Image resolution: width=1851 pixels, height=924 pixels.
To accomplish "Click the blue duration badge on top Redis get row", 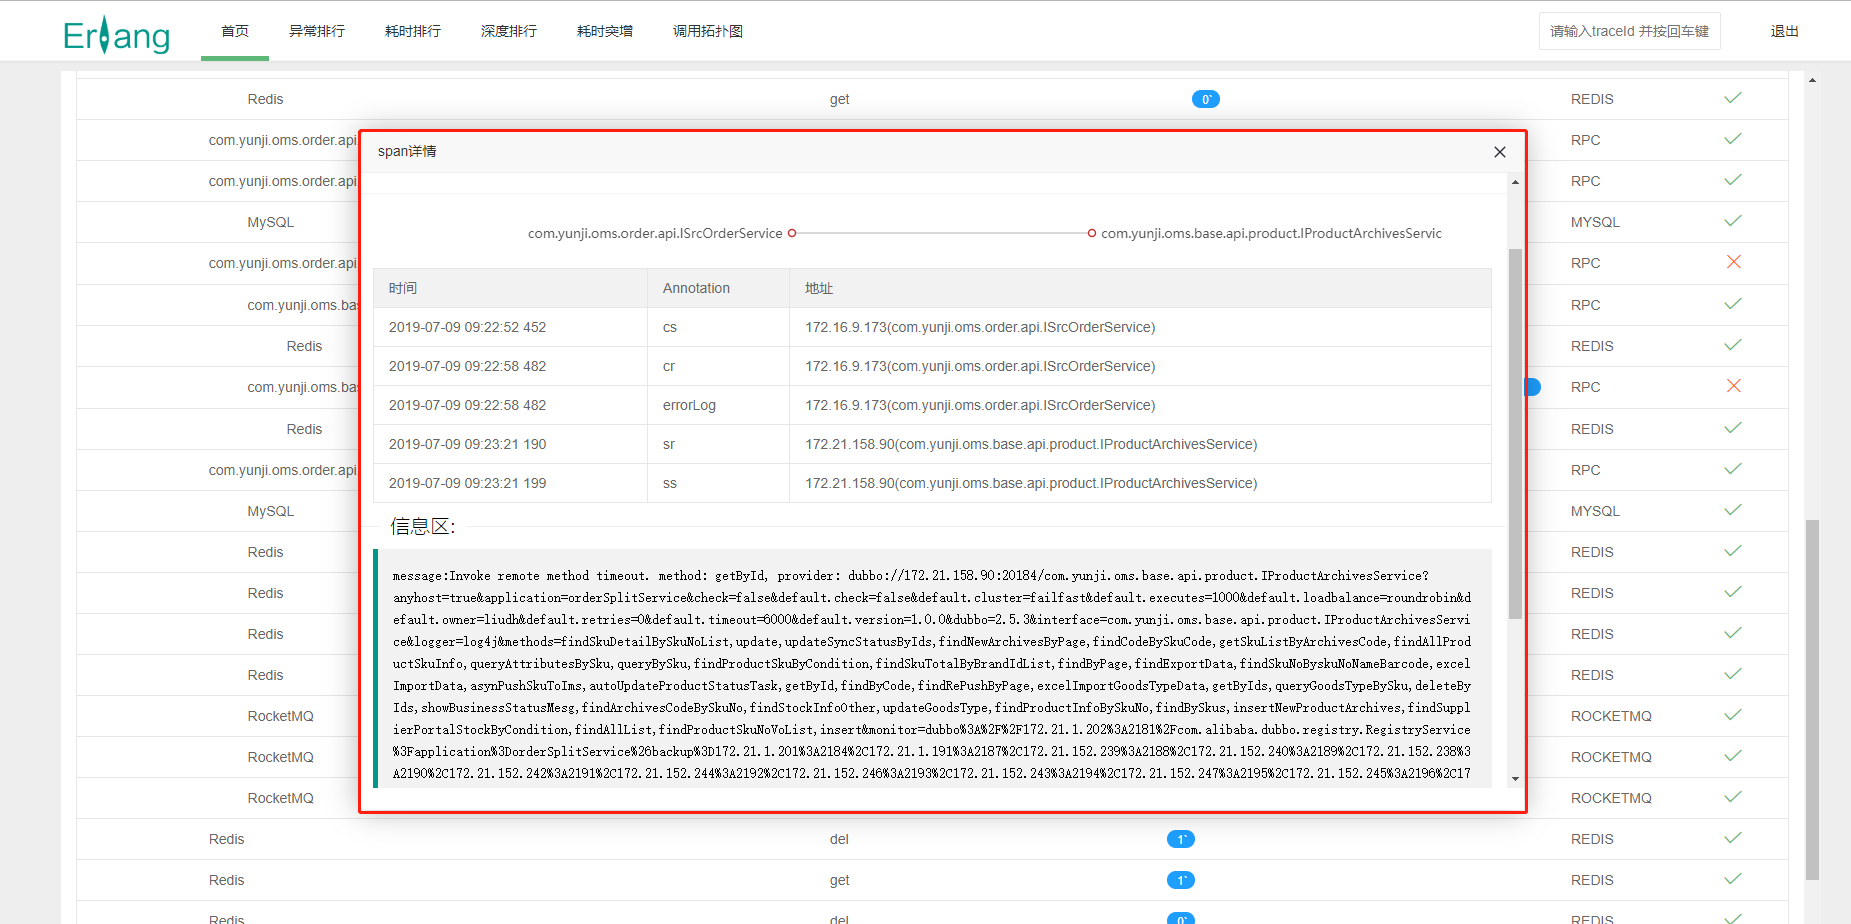I will click(x=1206, y=99).
